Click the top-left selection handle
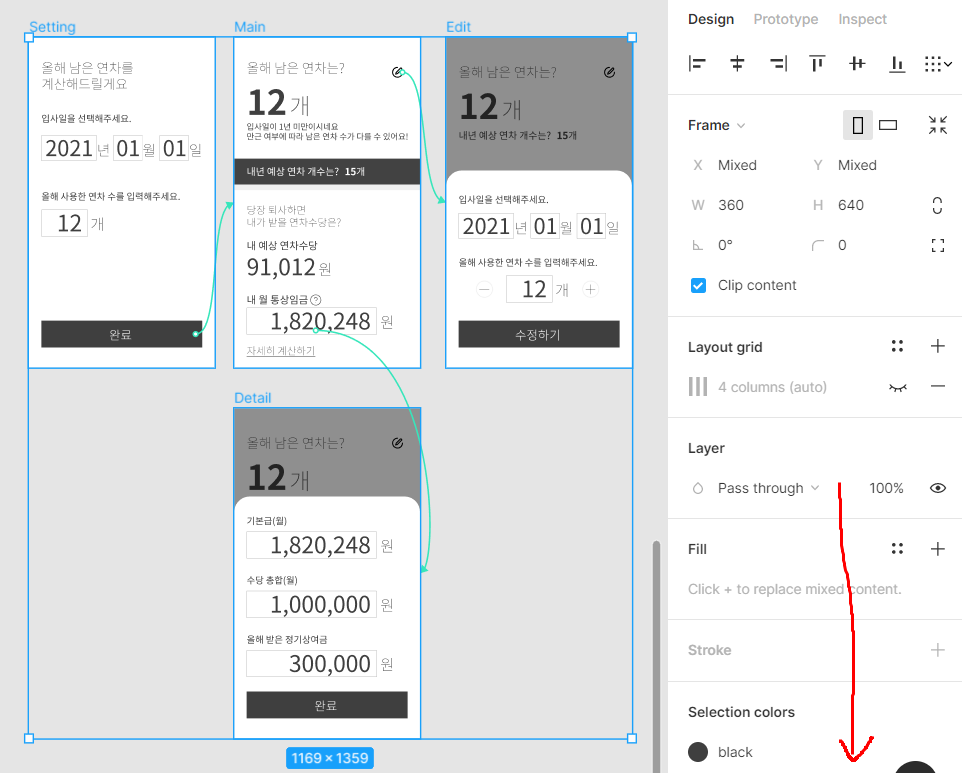 click(29, 37)
